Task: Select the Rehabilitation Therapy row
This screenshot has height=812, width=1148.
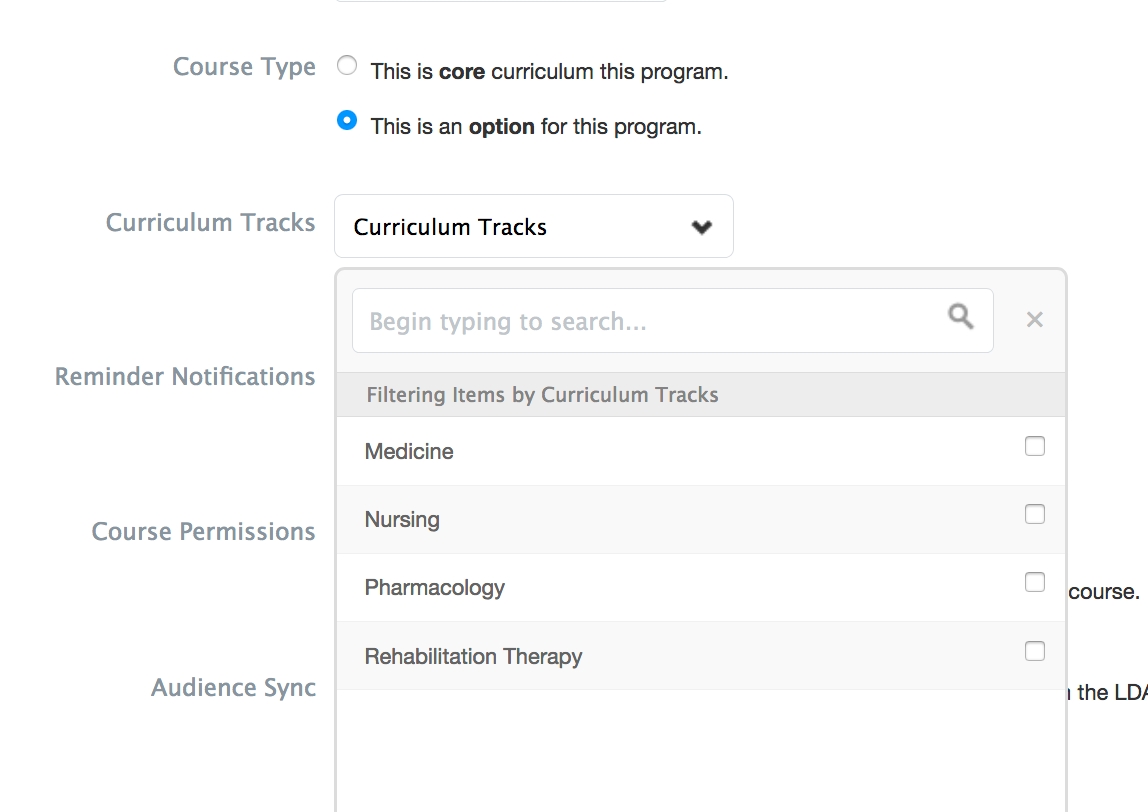Action: (x=474, y=657)
